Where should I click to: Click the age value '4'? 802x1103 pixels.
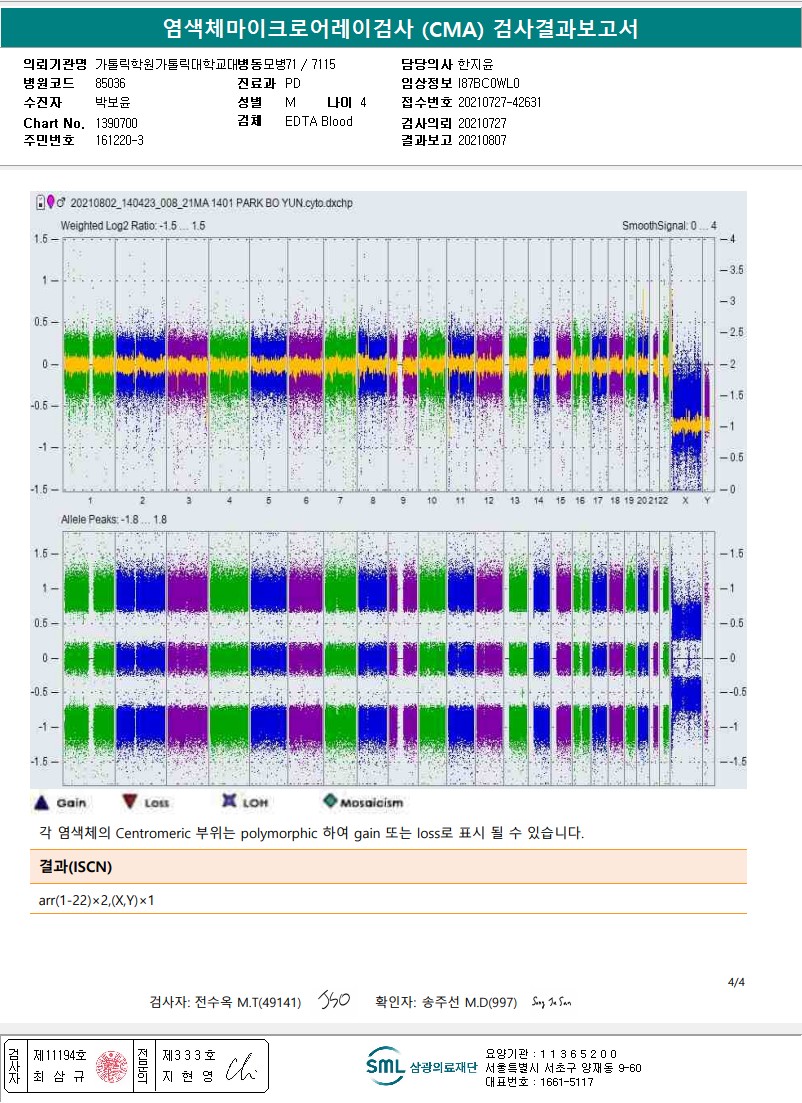pyautogui.click(x=363, y=102)
